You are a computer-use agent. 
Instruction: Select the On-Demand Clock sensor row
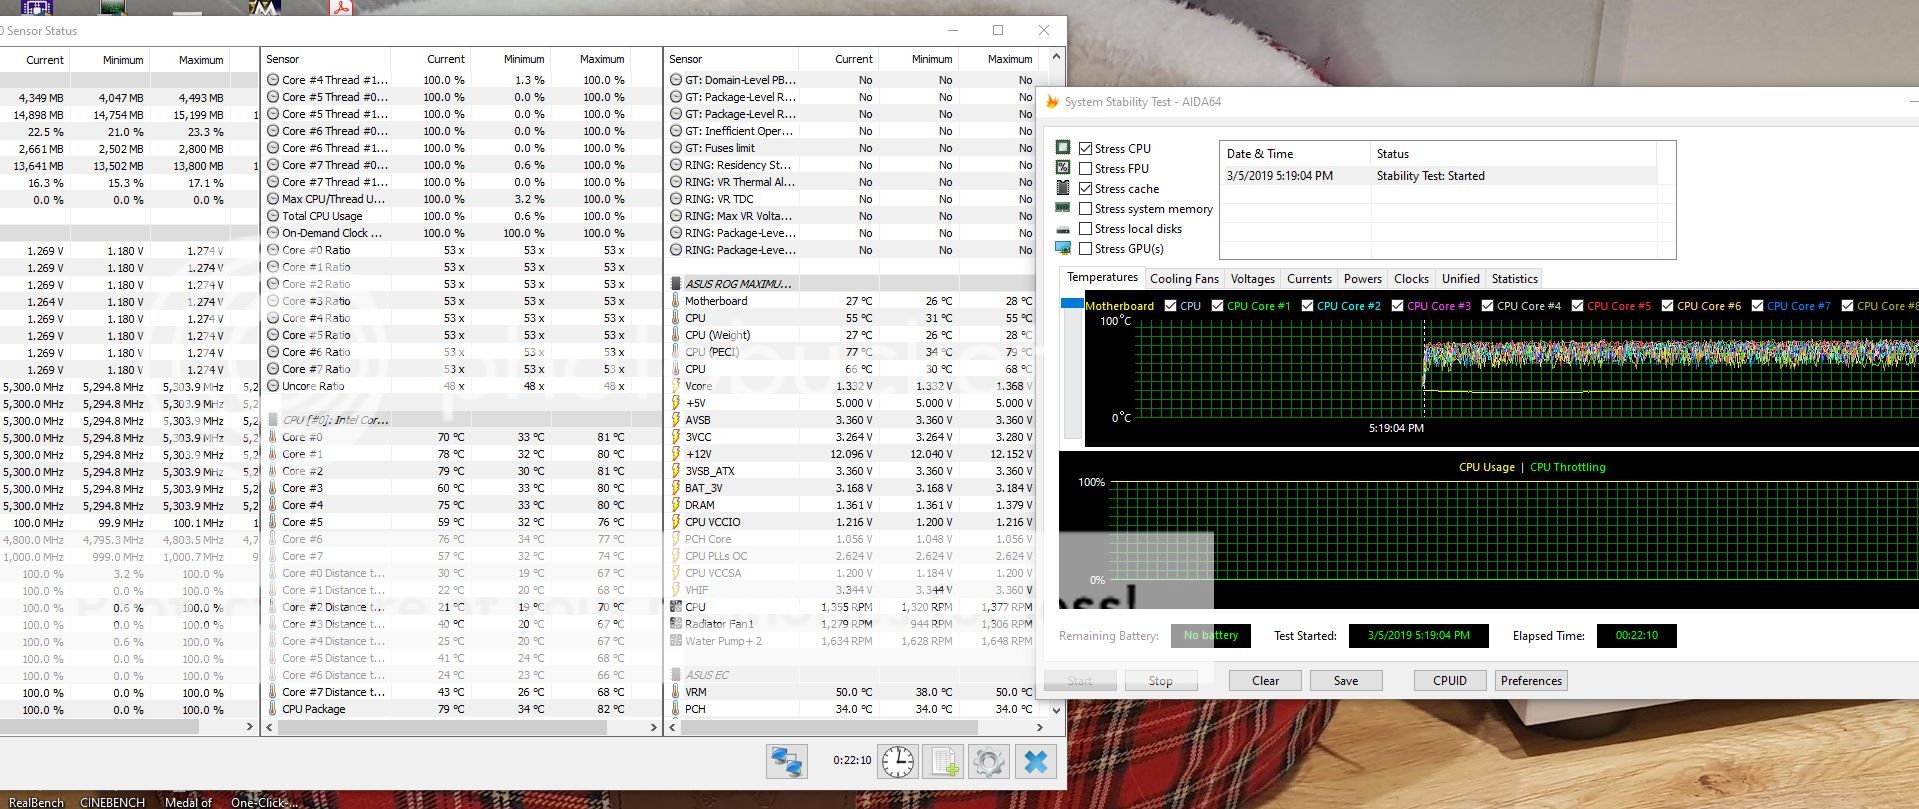(x=460, y=233)
